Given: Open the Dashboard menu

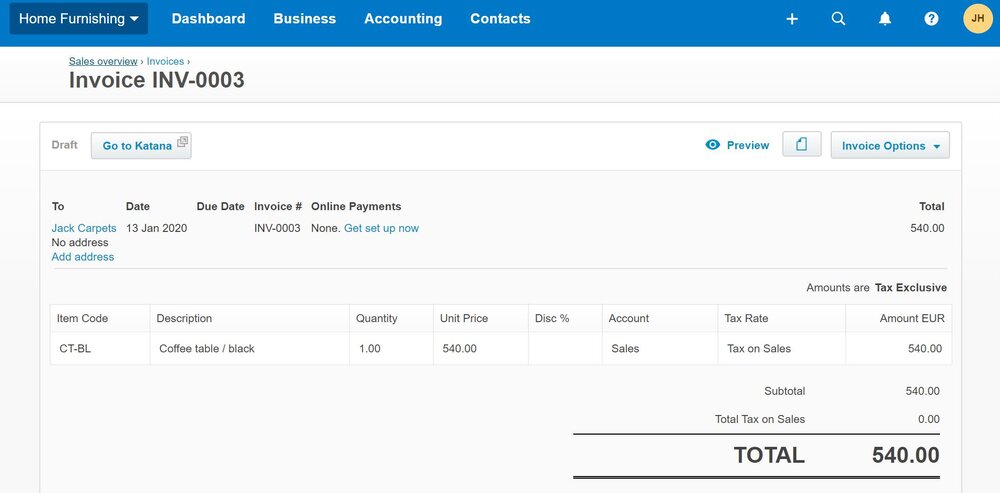Looking at the screenshot, I should (209, 18).
